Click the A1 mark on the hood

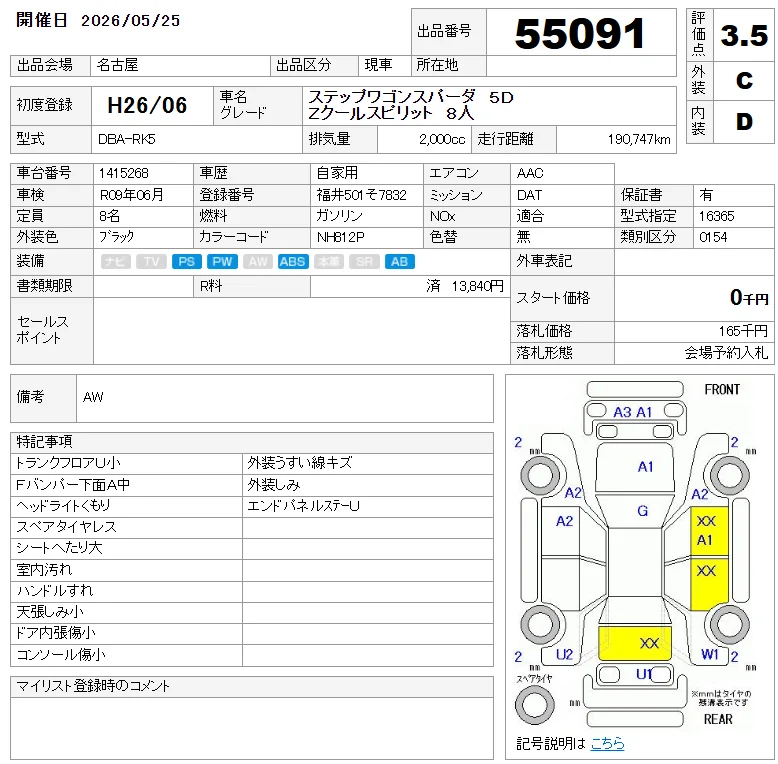645,466
